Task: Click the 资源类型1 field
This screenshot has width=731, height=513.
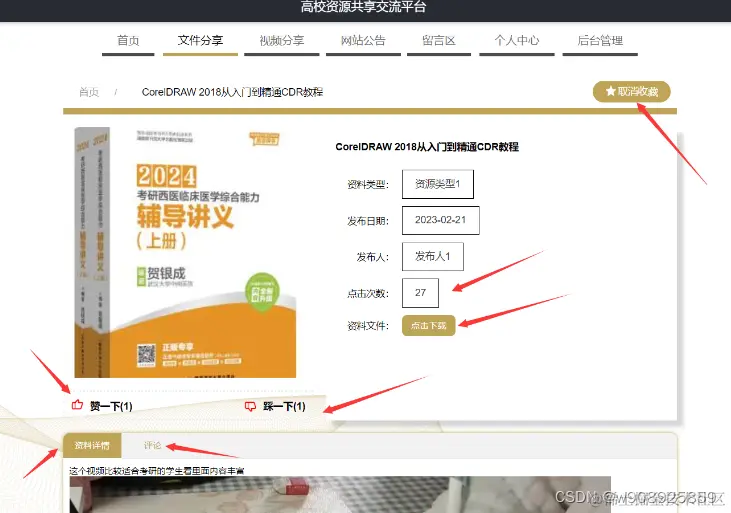Action: (438, 184)
